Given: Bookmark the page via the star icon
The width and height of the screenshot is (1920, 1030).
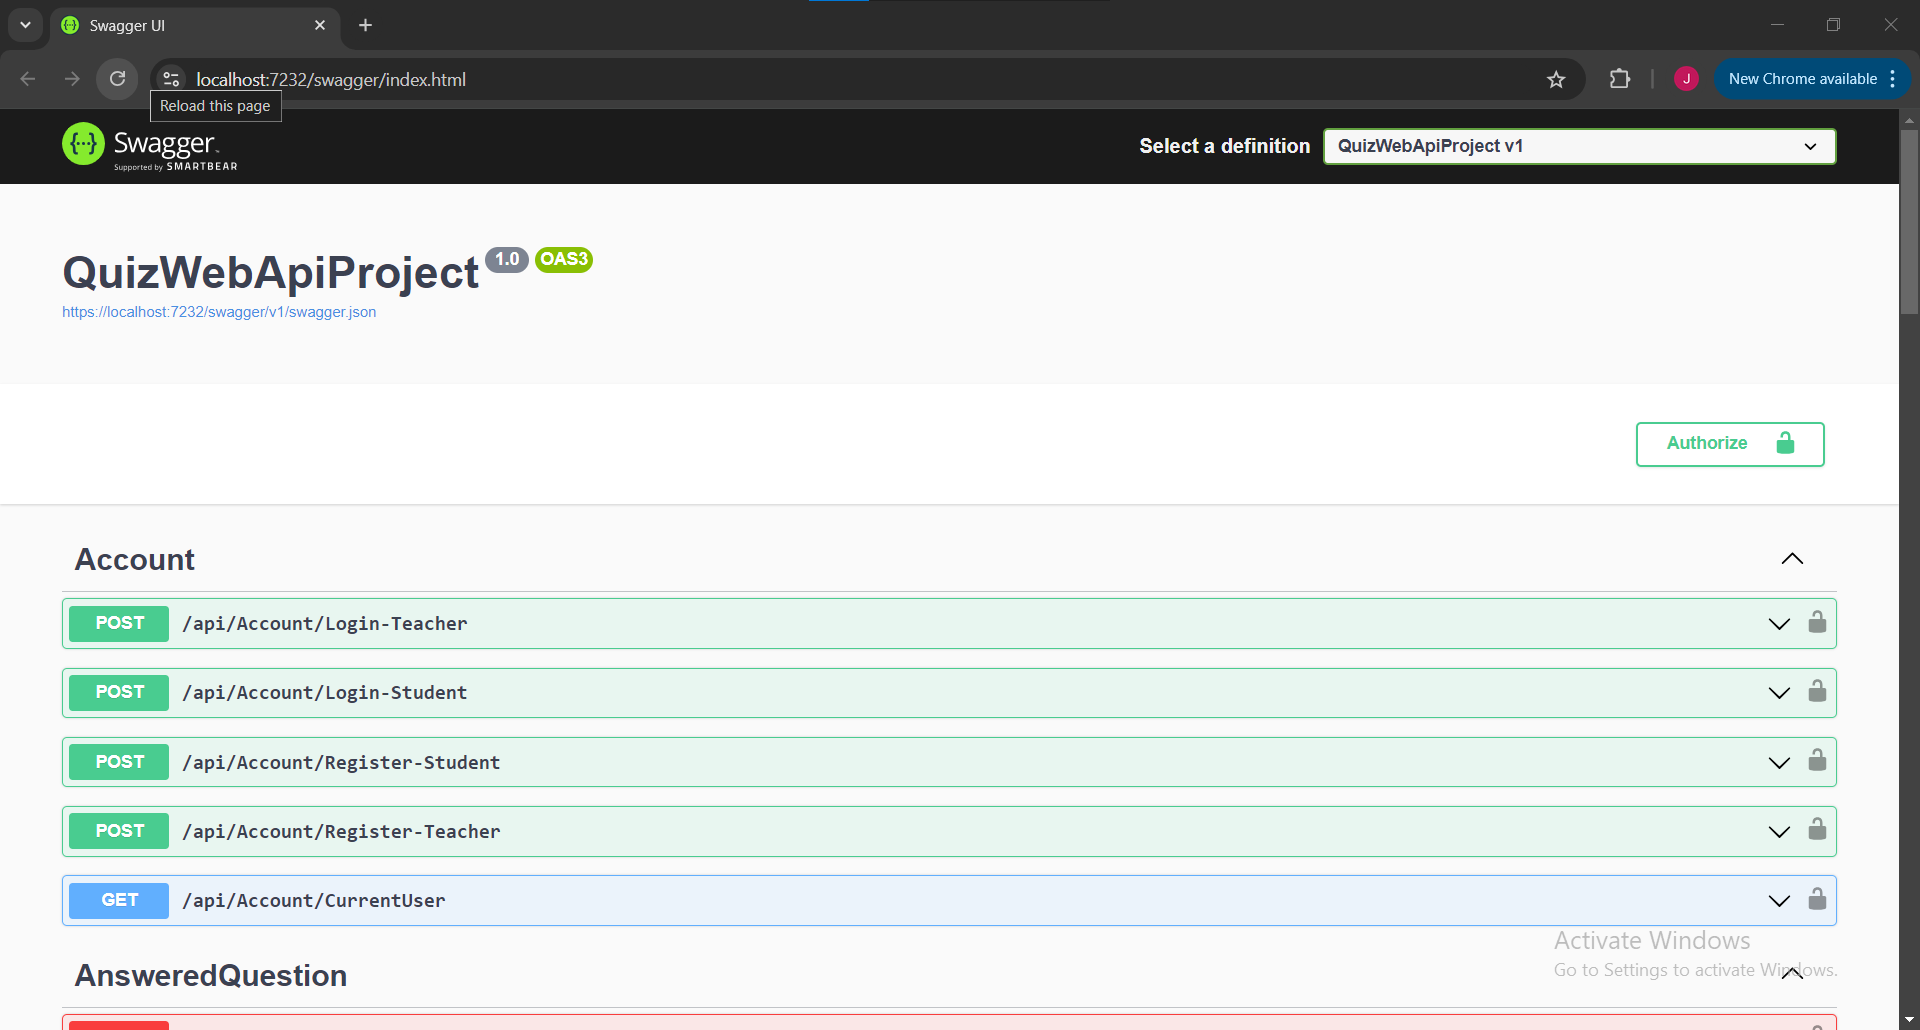Looking at the screenshot, I should (x=1557, y=79).
